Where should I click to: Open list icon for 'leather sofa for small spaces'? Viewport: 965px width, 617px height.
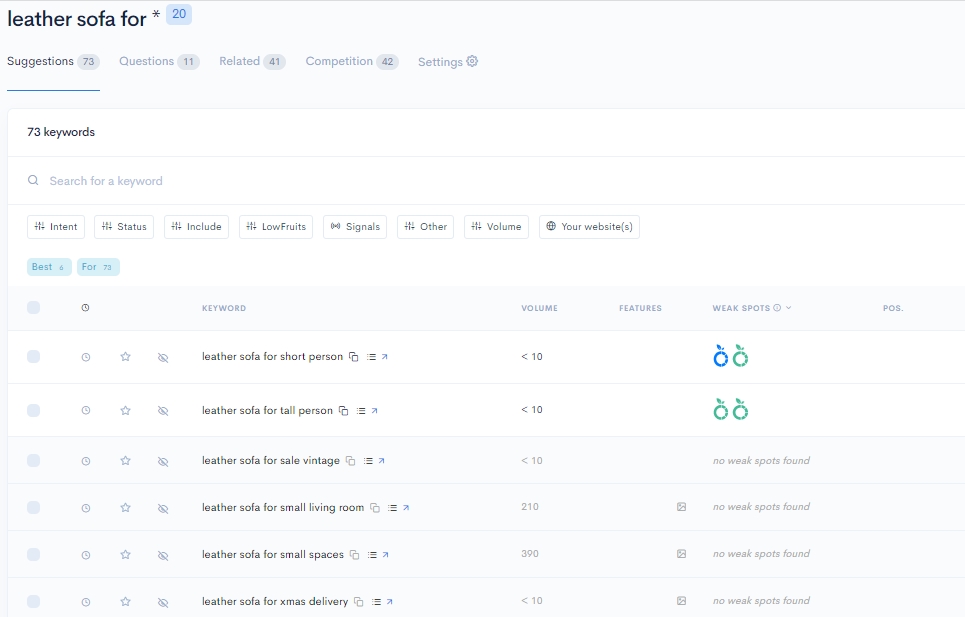point(372,555)
